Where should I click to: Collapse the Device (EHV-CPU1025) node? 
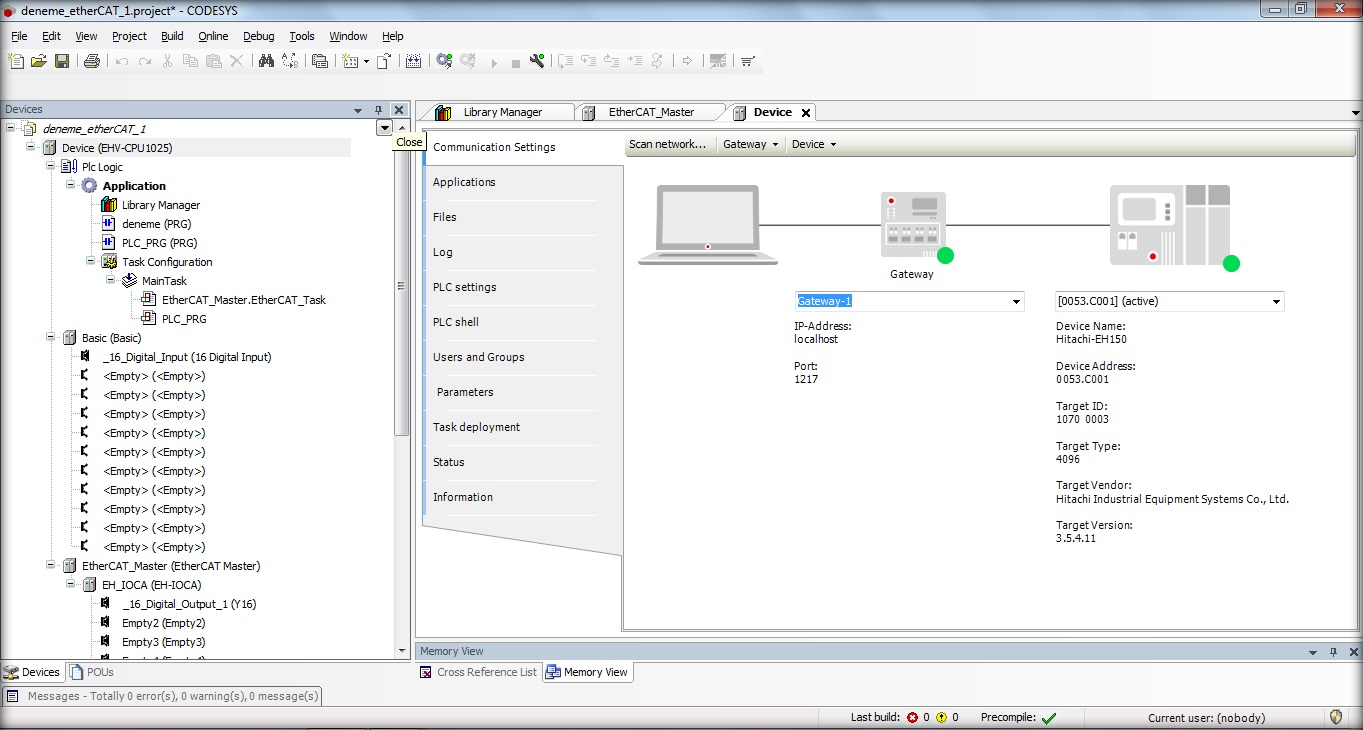pos(31,147)
